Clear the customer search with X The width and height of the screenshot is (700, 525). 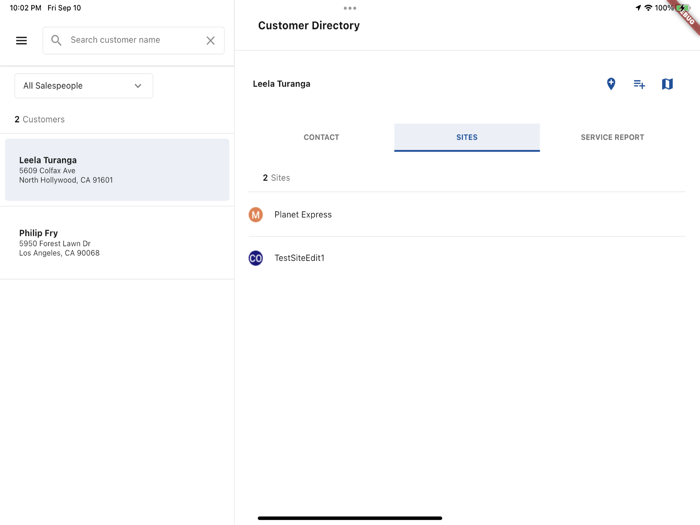pyautogui.click(x=210, y=41)
